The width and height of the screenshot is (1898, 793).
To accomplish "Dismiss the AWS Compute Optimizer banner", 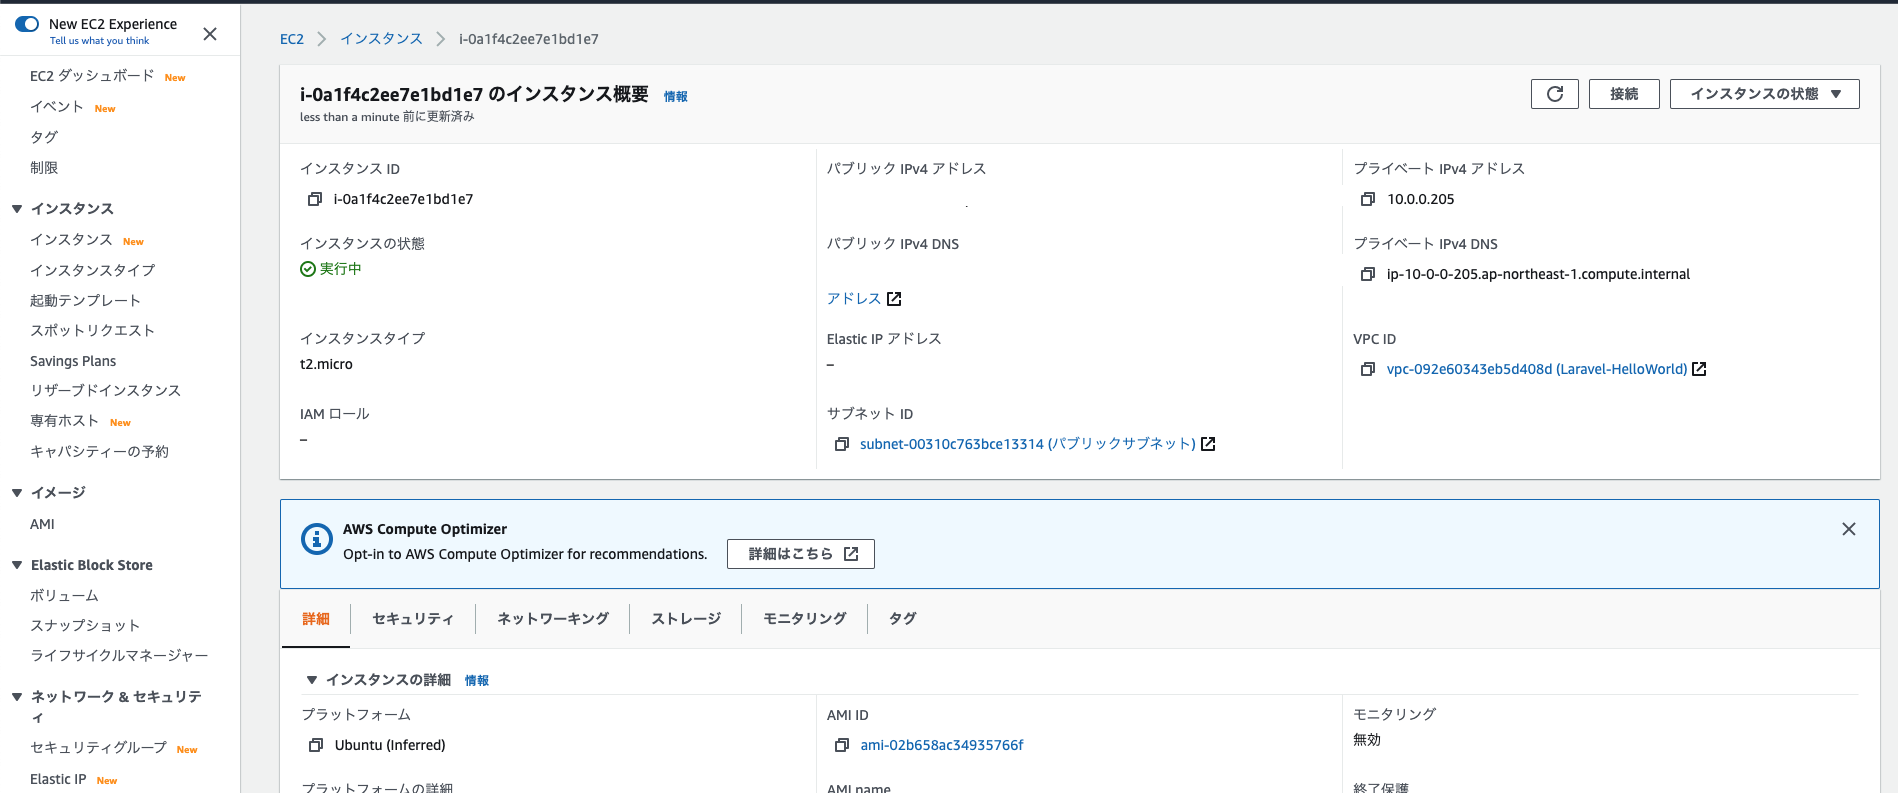I will click(1849, 529).
